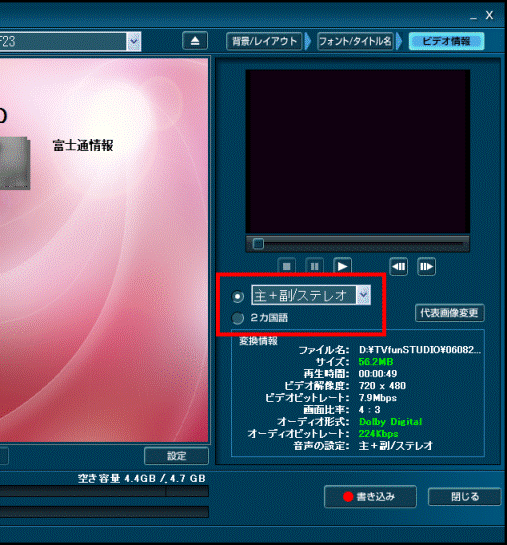Switch to ビデオ情報 tab
507x545 pixels.
447,41
